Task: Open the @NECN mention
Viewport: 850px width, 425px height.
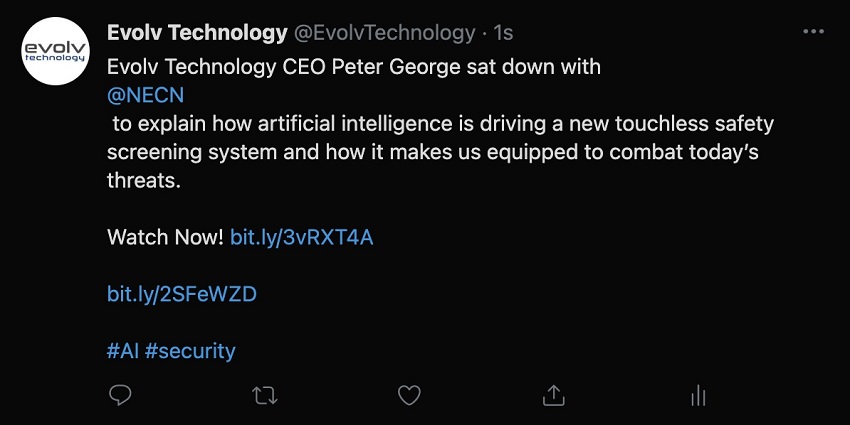Action: click(x=145, y=94)
